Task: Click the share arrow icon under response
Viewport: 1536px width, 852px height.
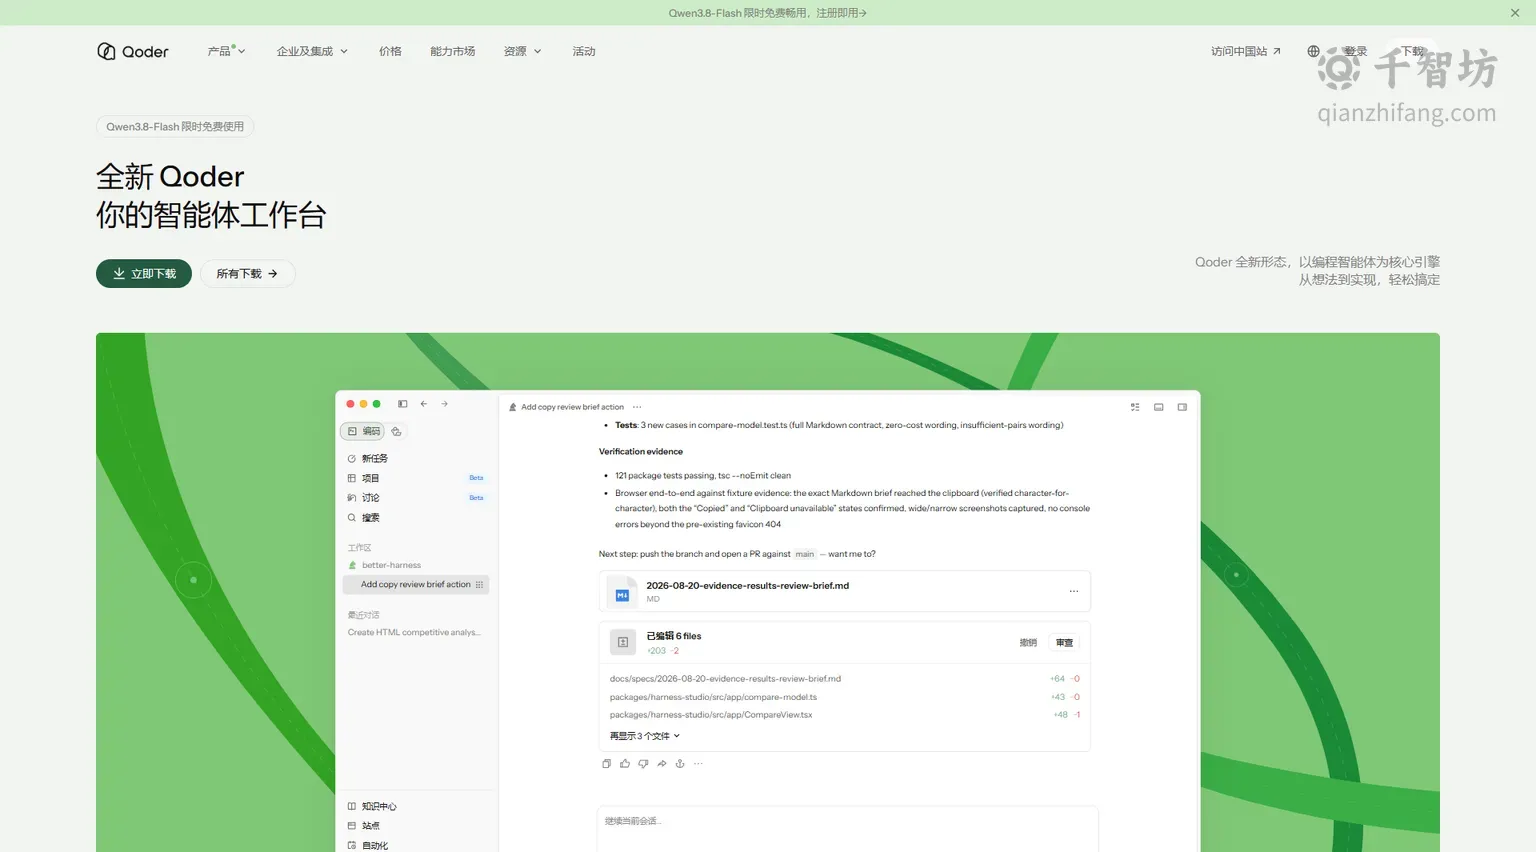Action: click(662, 764)
